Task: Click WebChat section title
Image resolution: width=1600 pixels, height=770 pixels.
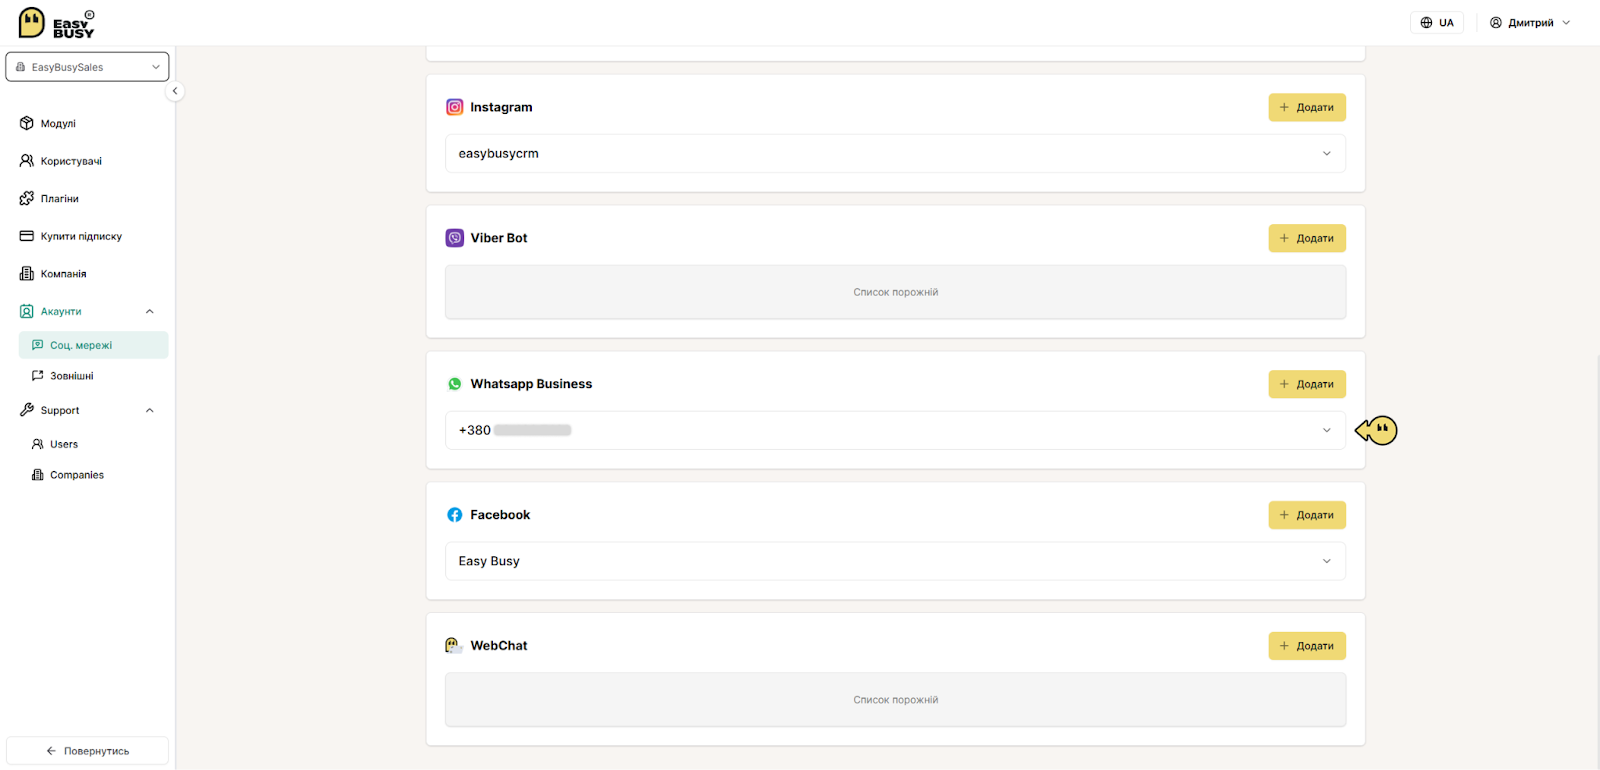Action: tap(499, 646)
